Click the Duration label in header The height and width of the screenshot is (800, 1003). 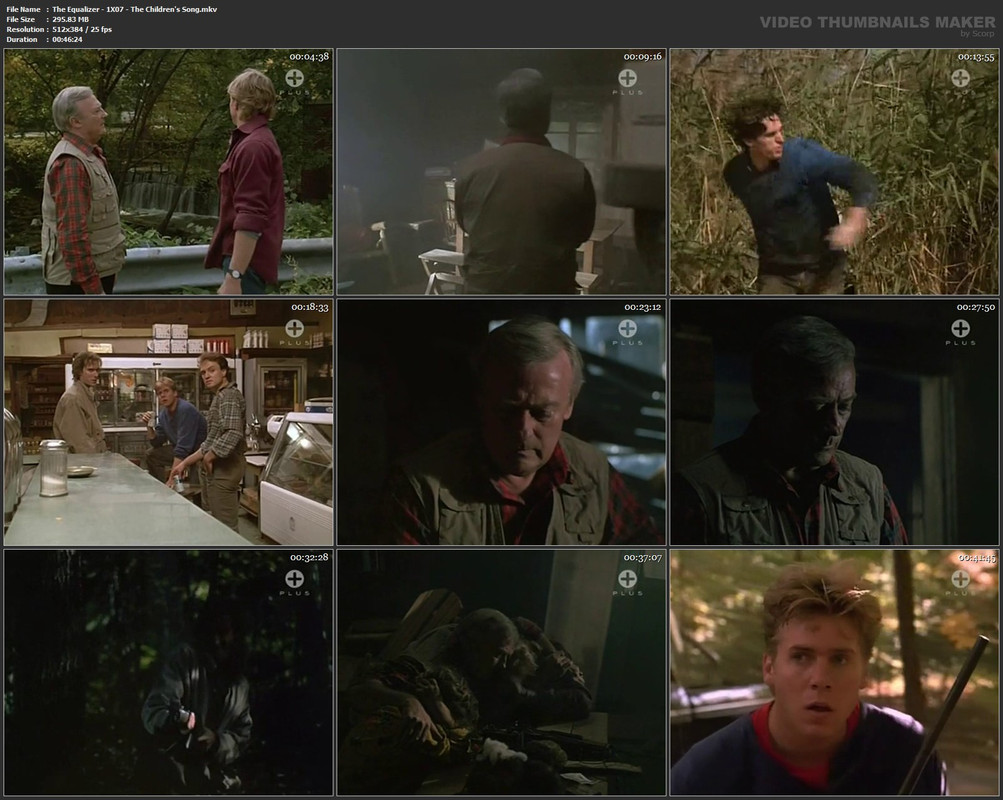click(22, 39)
